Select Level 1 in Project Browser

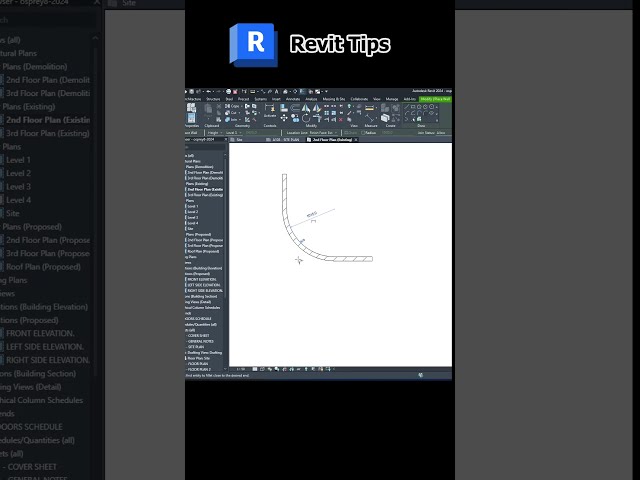pos(193,206)
